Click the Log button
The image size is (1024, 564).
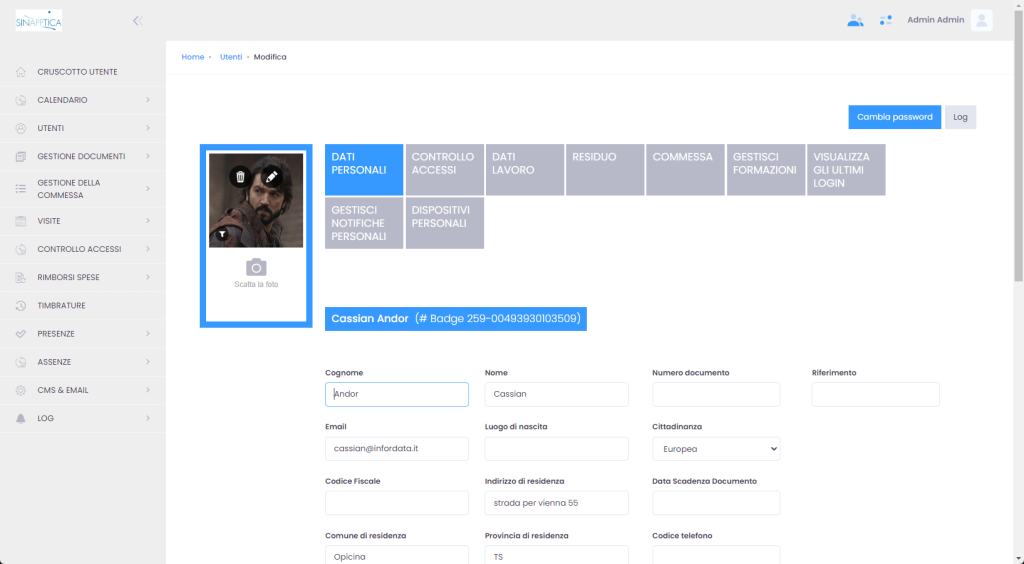tap(960, 117)
